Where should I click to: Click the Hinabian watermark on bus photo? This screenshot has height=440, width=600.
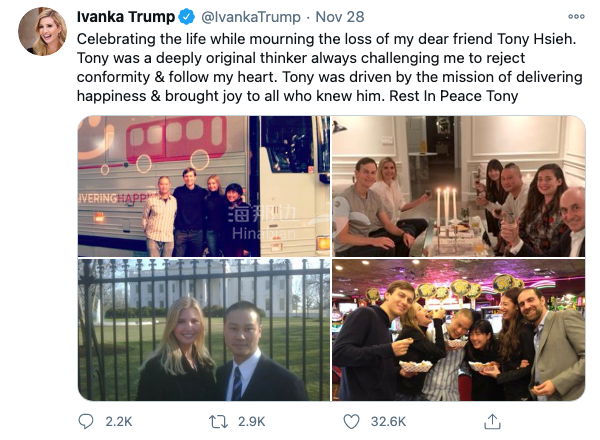263,223
